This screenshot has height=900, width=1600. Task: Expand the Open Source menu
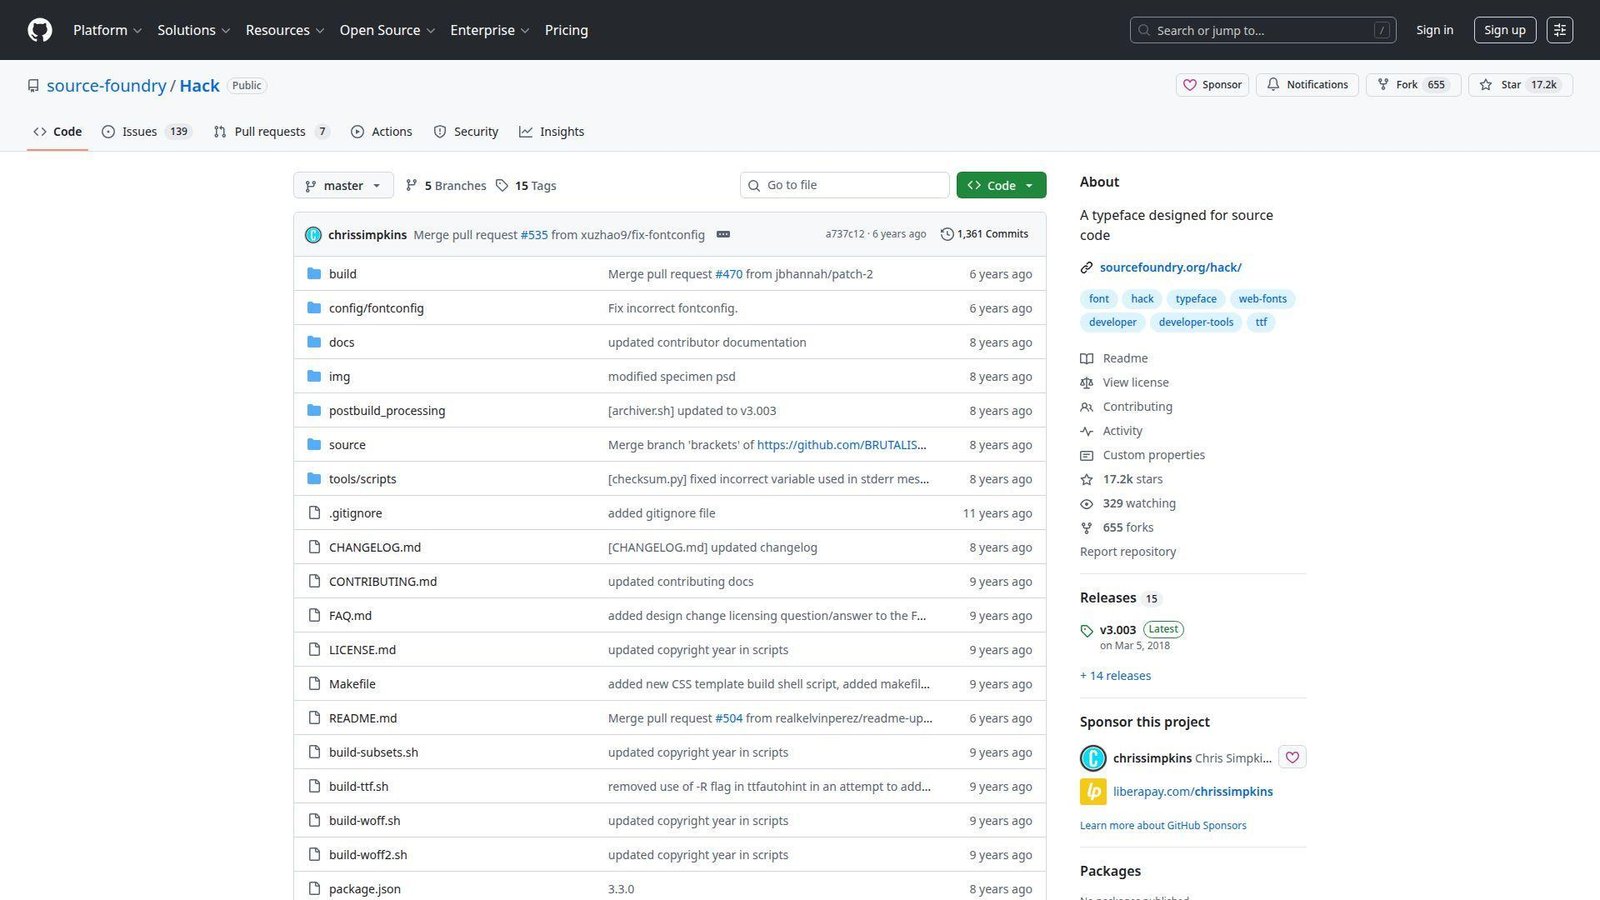(387, 30)
